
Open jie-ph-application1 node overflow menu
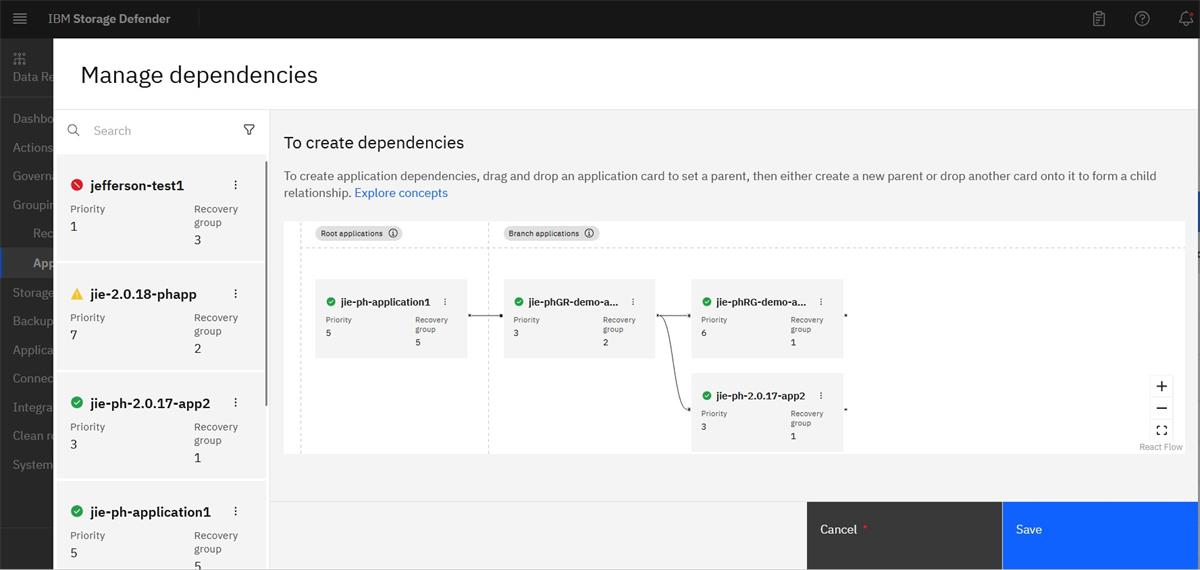(445, 302)
